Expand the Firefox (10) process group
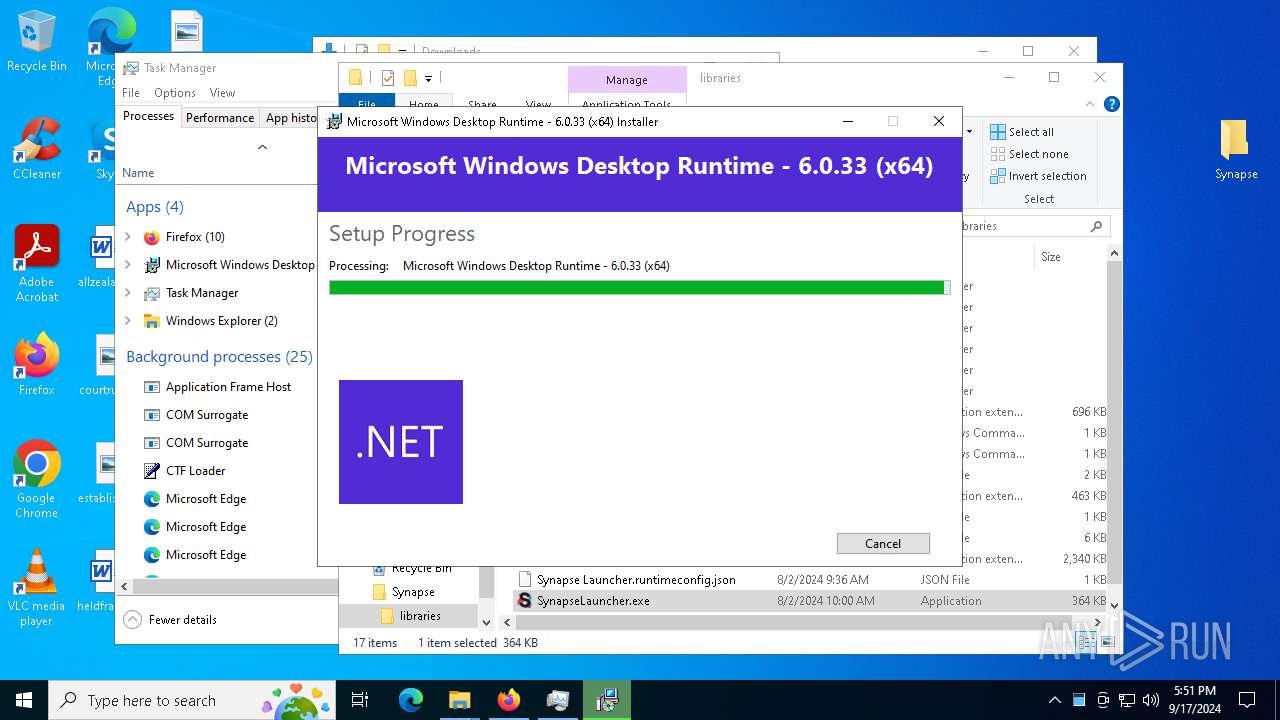 (x=128, y=237)
